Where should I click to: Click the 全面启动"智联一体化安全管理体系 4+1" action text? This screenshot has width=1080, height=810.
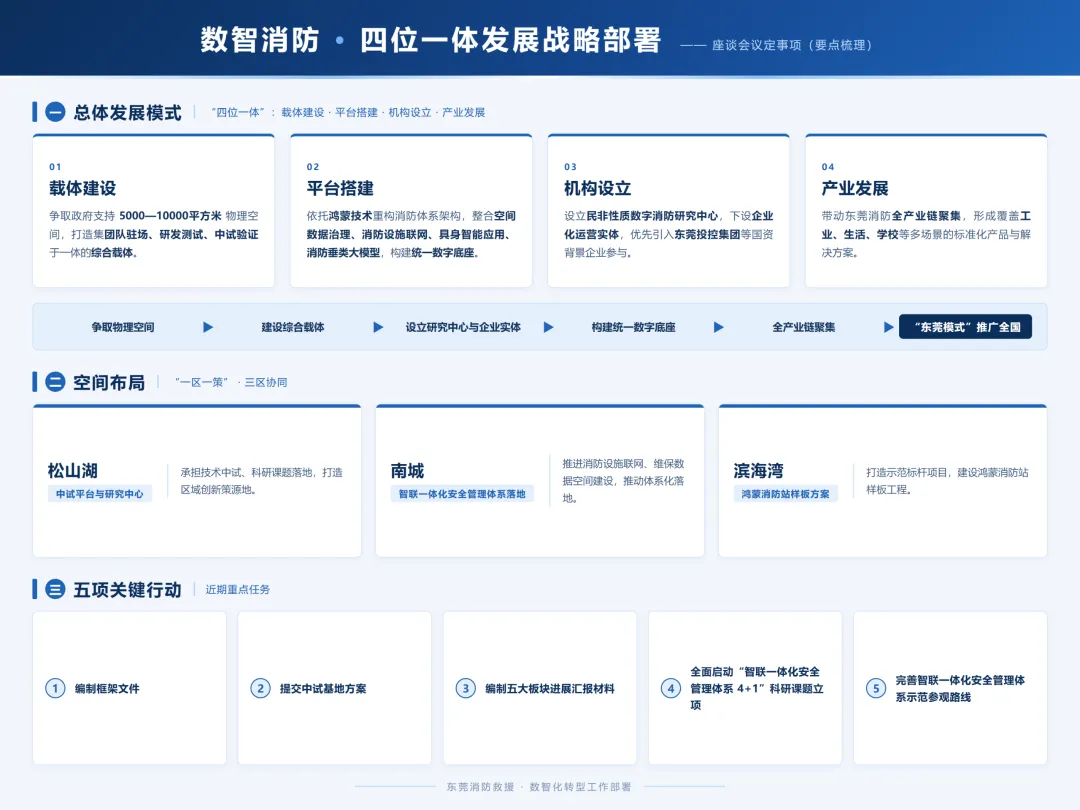point(757,688)
